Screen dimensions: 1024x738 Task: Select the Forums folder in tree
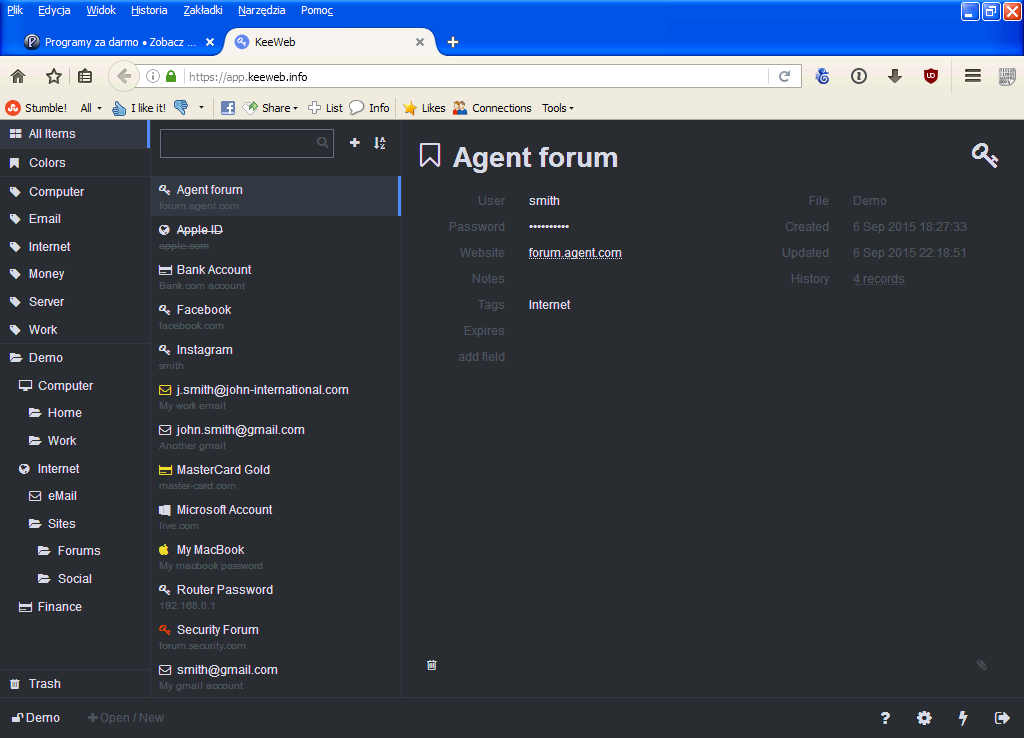[78, 551]
